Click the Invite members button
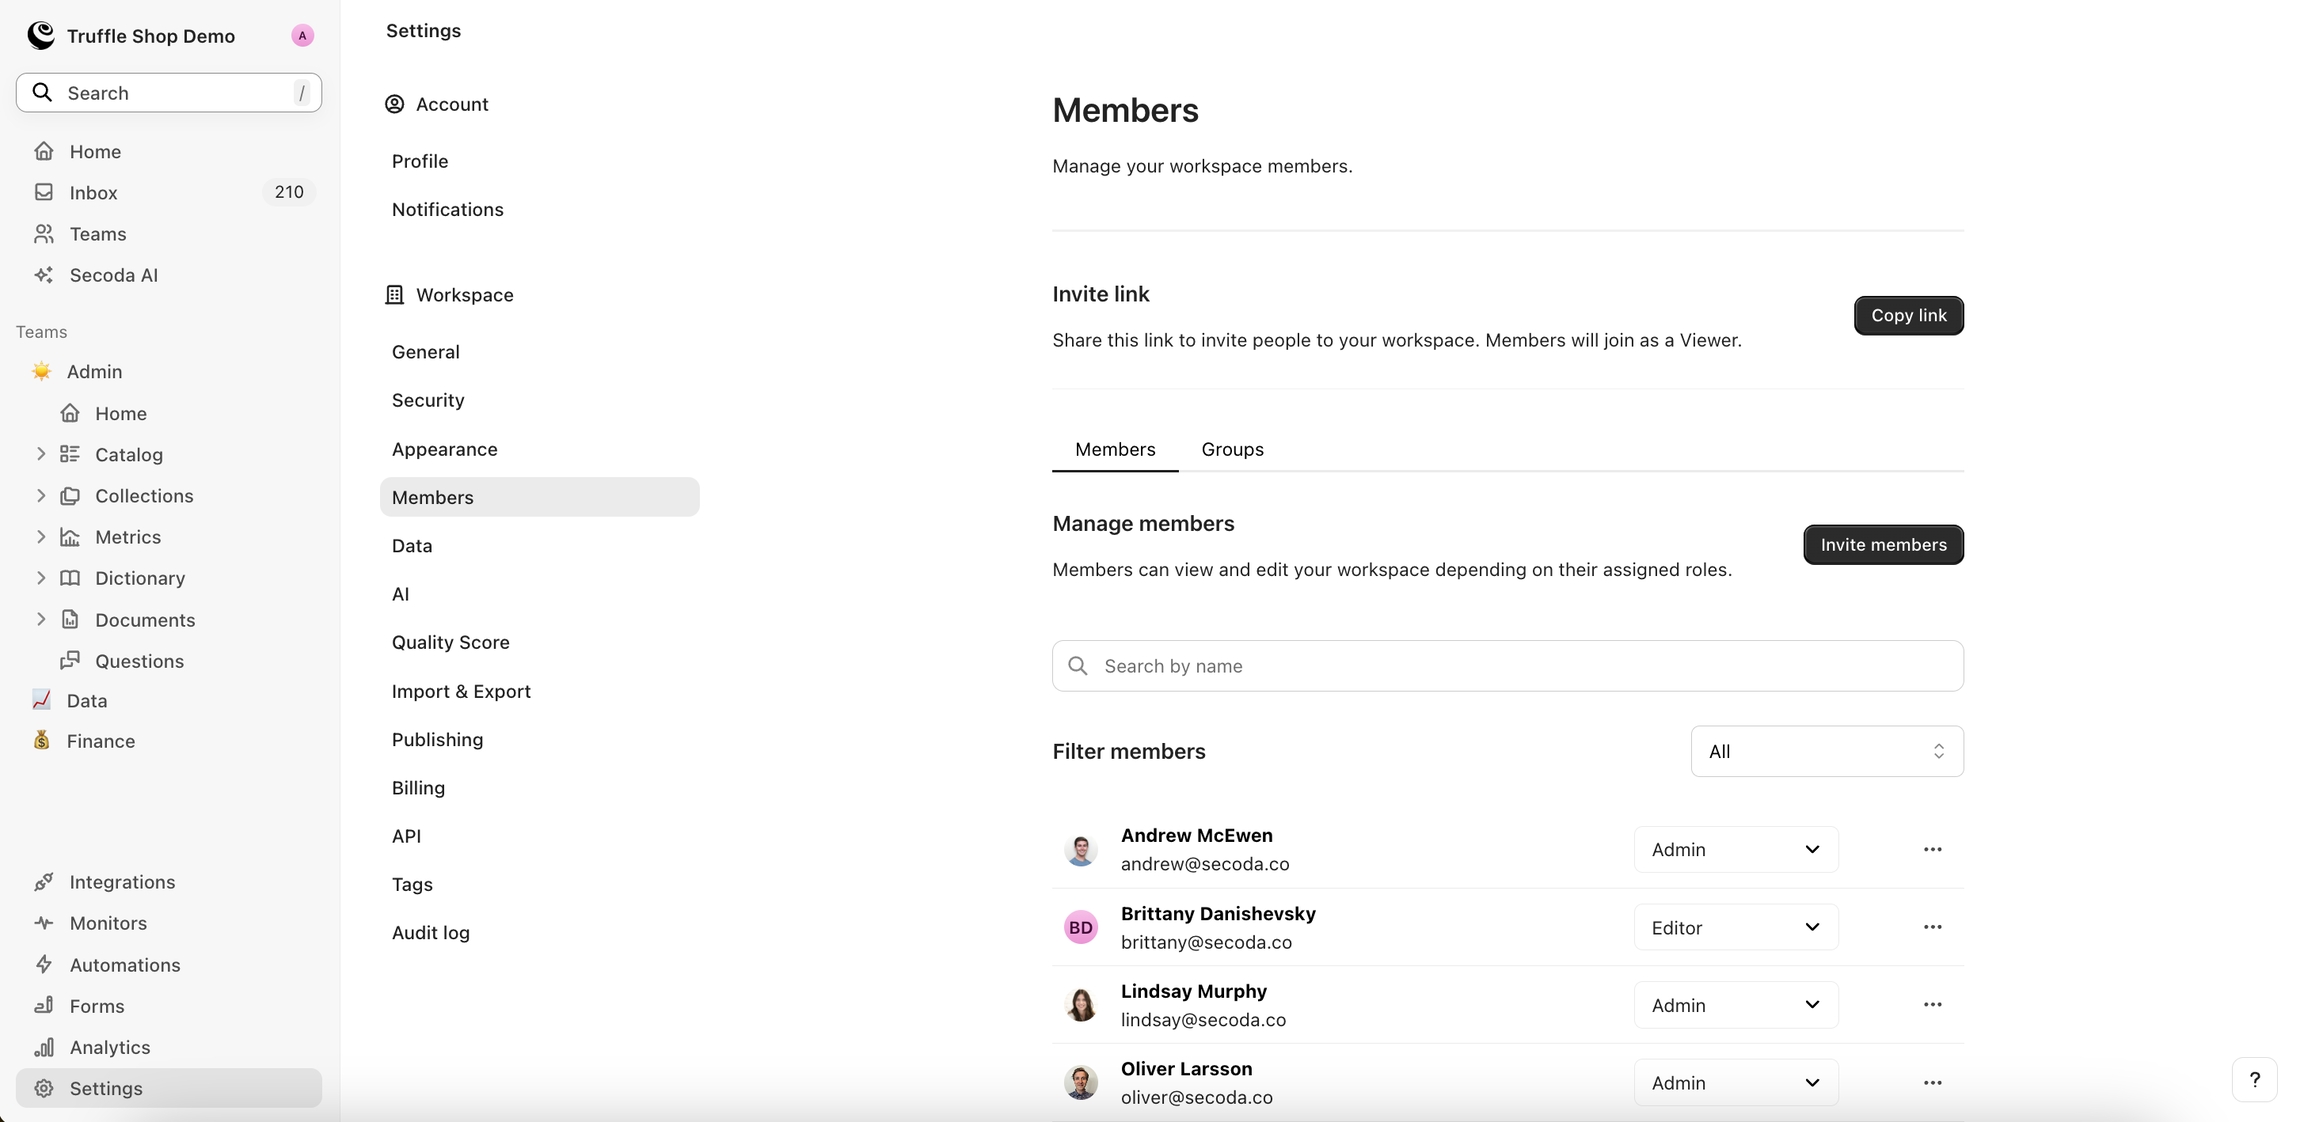This screenshot has width=2304, height=1122. click(x=1883, y=544)
